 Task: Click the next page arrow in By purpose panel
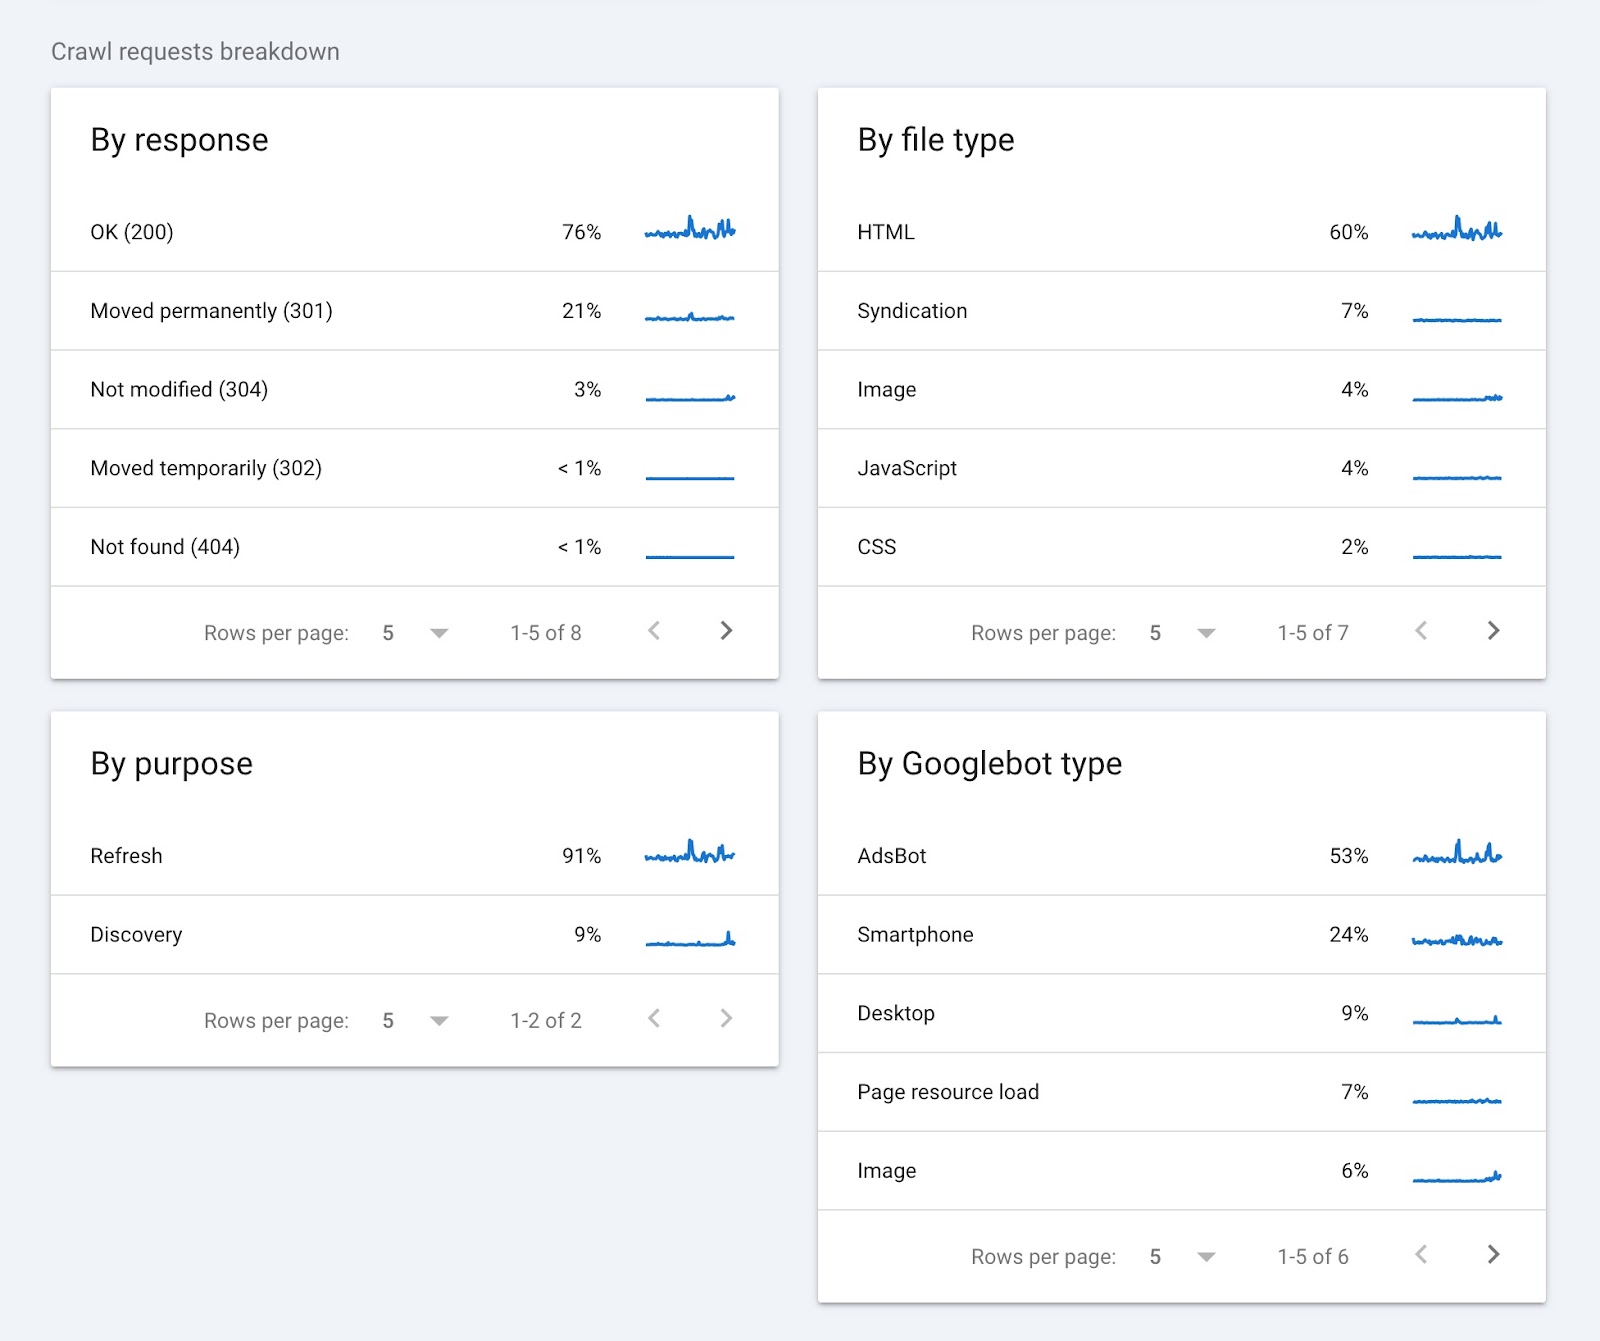pyautogui.click(x=727, y=1019)
